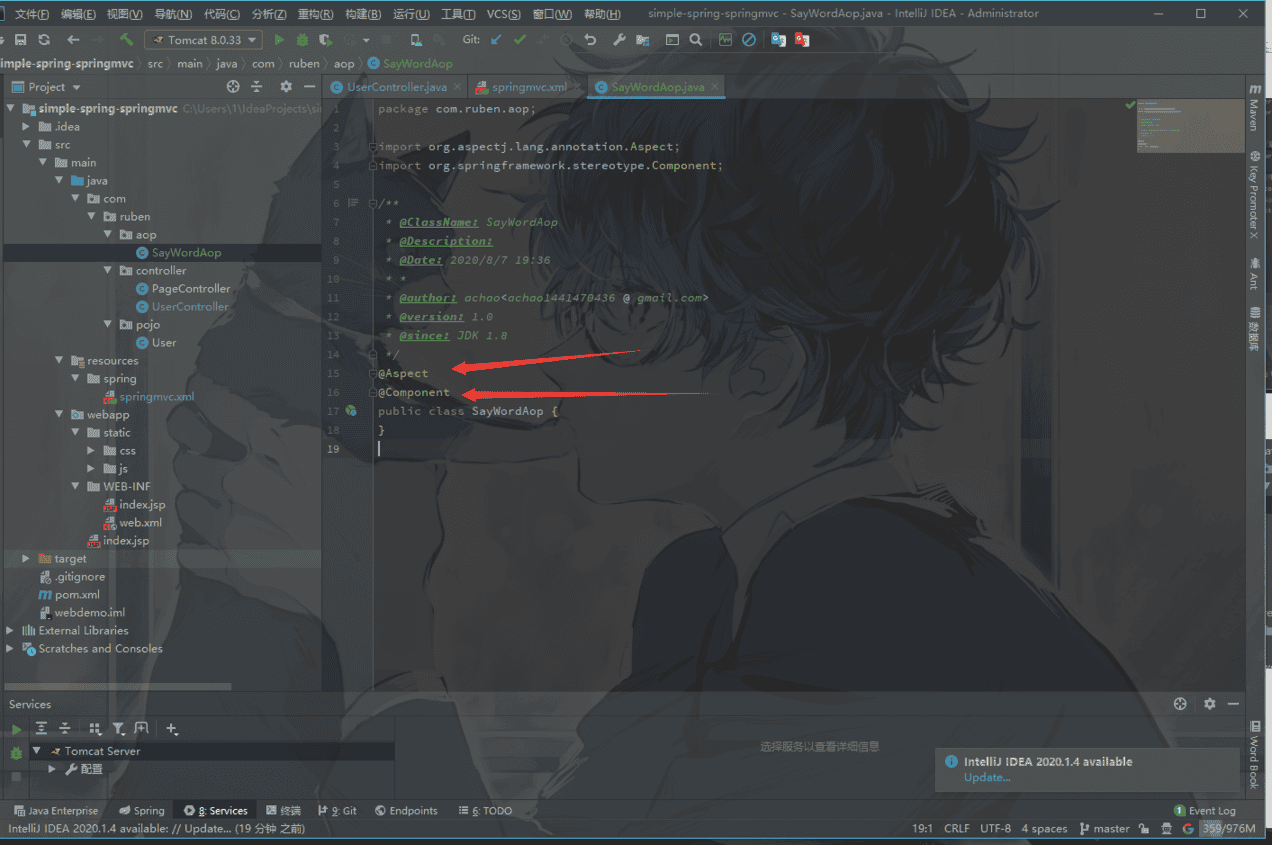The height and width of the screenshot is (845, 1272).
Task: Click the green Run button in toolbar
Action: [x=279, y=40]
